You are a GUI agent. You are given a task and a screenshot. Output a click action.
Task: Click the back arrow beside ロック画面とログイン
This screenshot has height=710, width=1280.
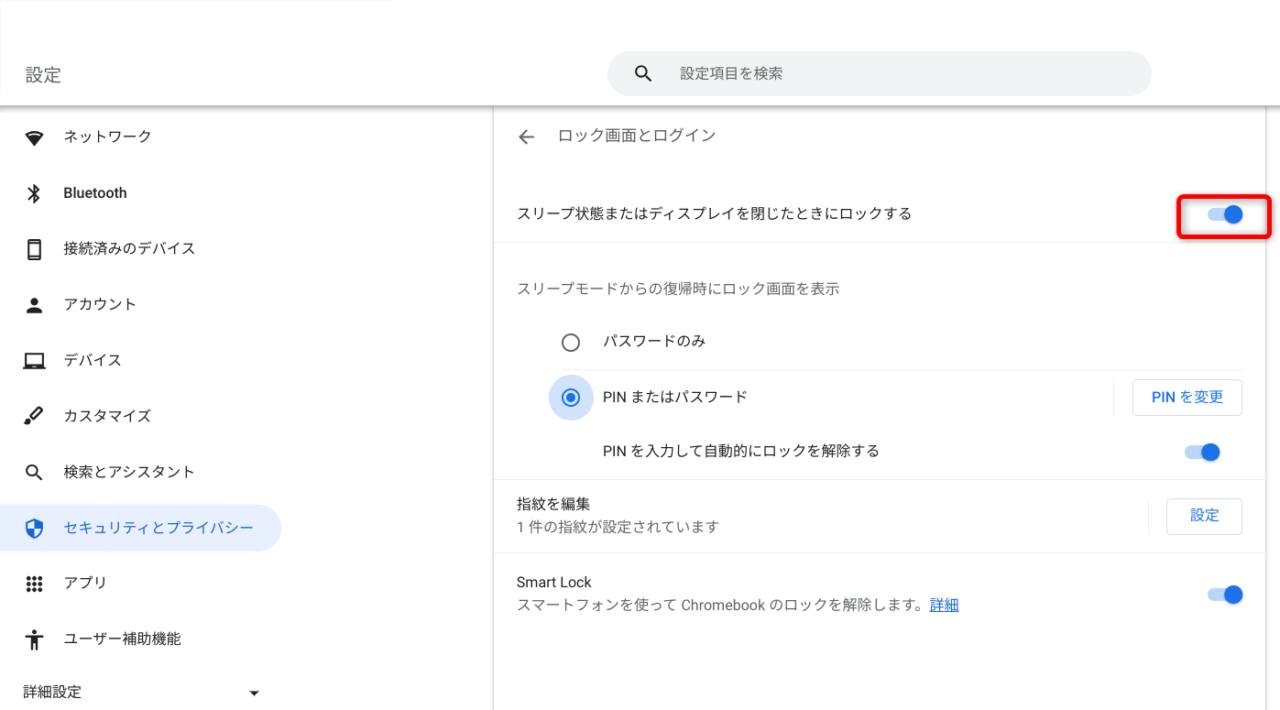point(526,137)
